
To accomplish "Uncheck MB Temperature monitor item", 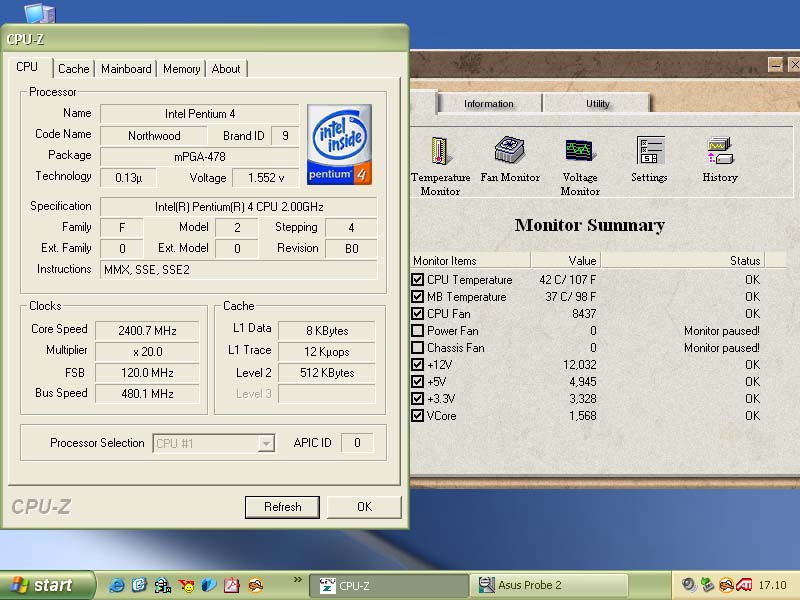I will (417, 296).
